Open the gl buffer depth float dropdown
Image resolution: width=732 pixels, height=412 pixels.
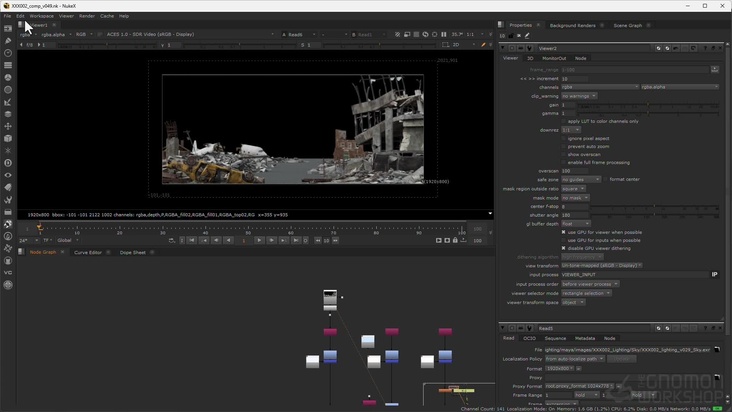[576, 224]
